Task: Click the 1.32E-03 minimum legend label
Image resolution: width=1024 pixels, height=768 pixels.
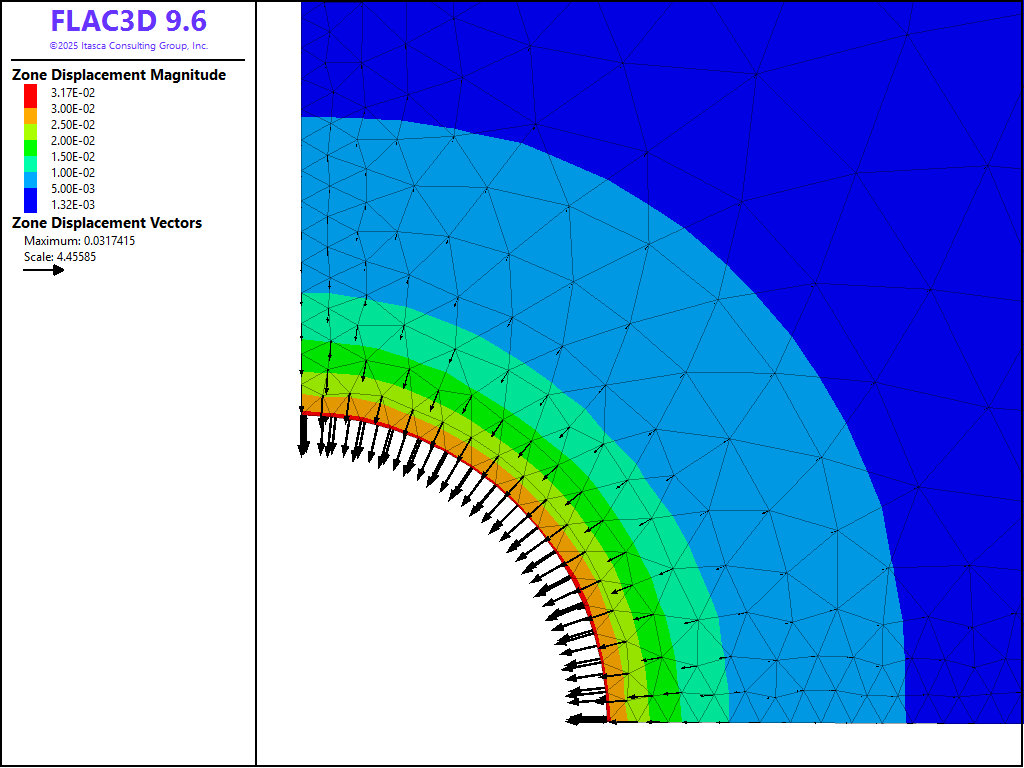Action: pyautogui.click(x=73, y=205)
